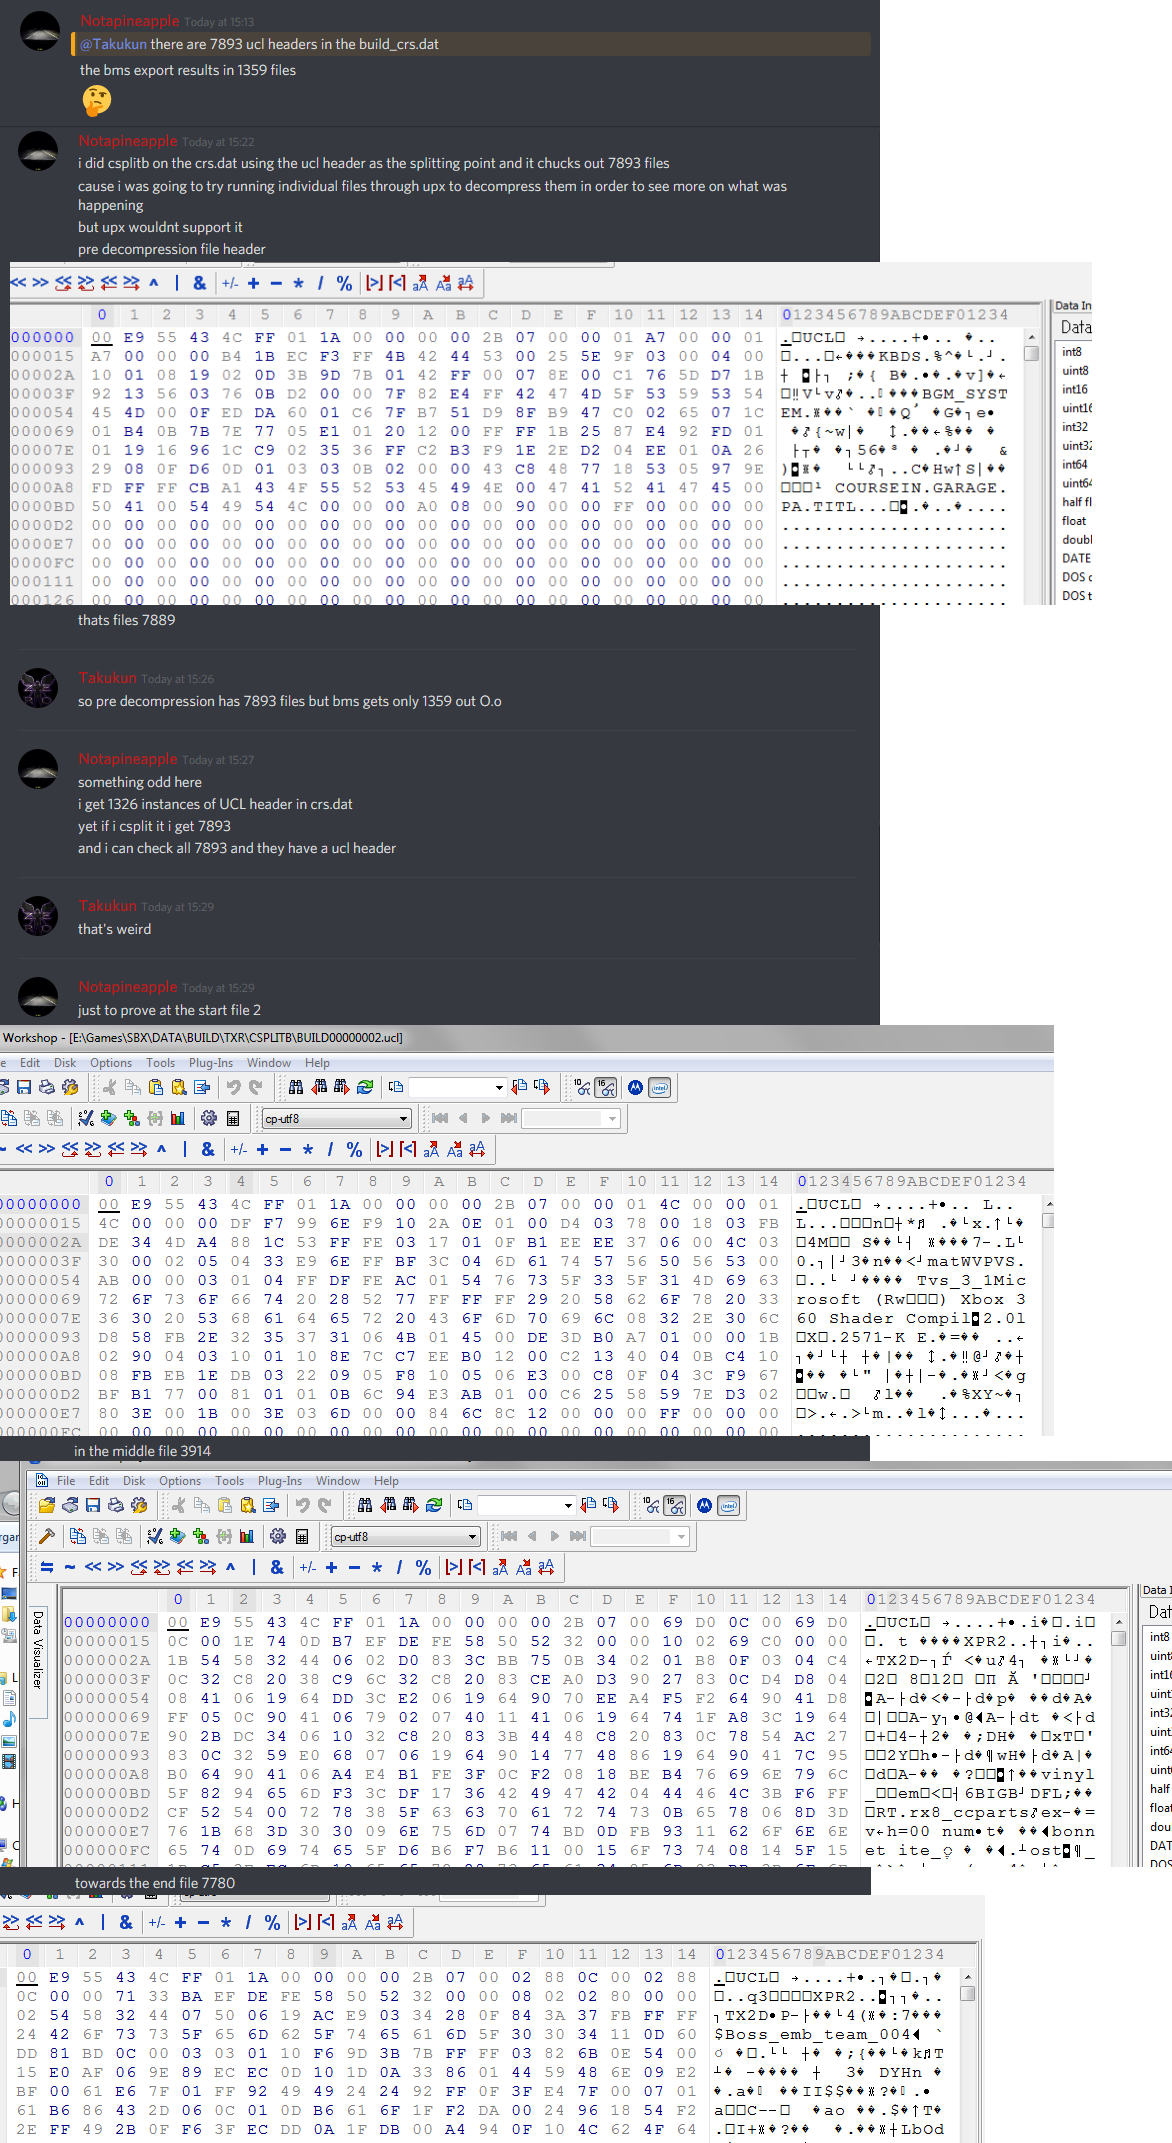This screenshot has height=2143, width=1172.
Task: Click vertical scrollbar of top hex editor snippet
Action: pyautogui.click(x=1032, y=466)
